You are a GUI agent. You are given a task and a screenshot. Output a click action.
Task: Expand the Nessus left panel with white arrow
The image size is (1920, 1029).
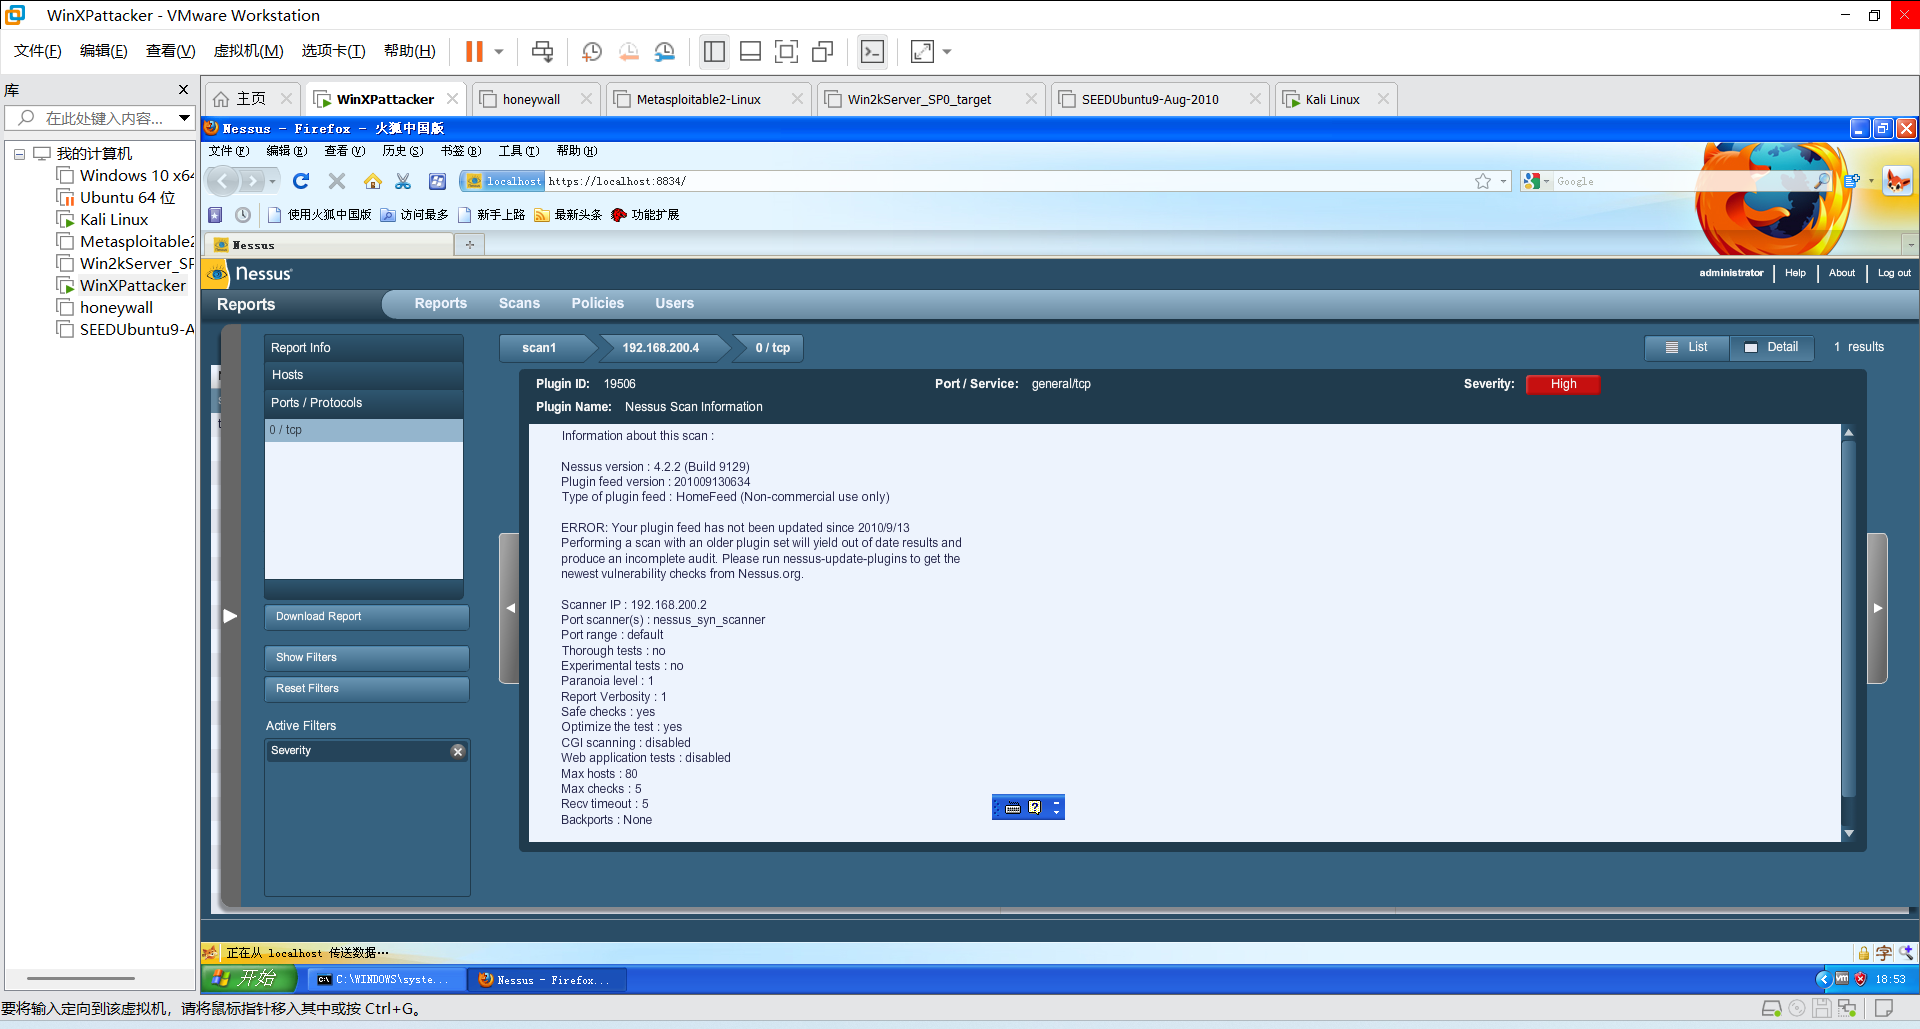(230, 616)
